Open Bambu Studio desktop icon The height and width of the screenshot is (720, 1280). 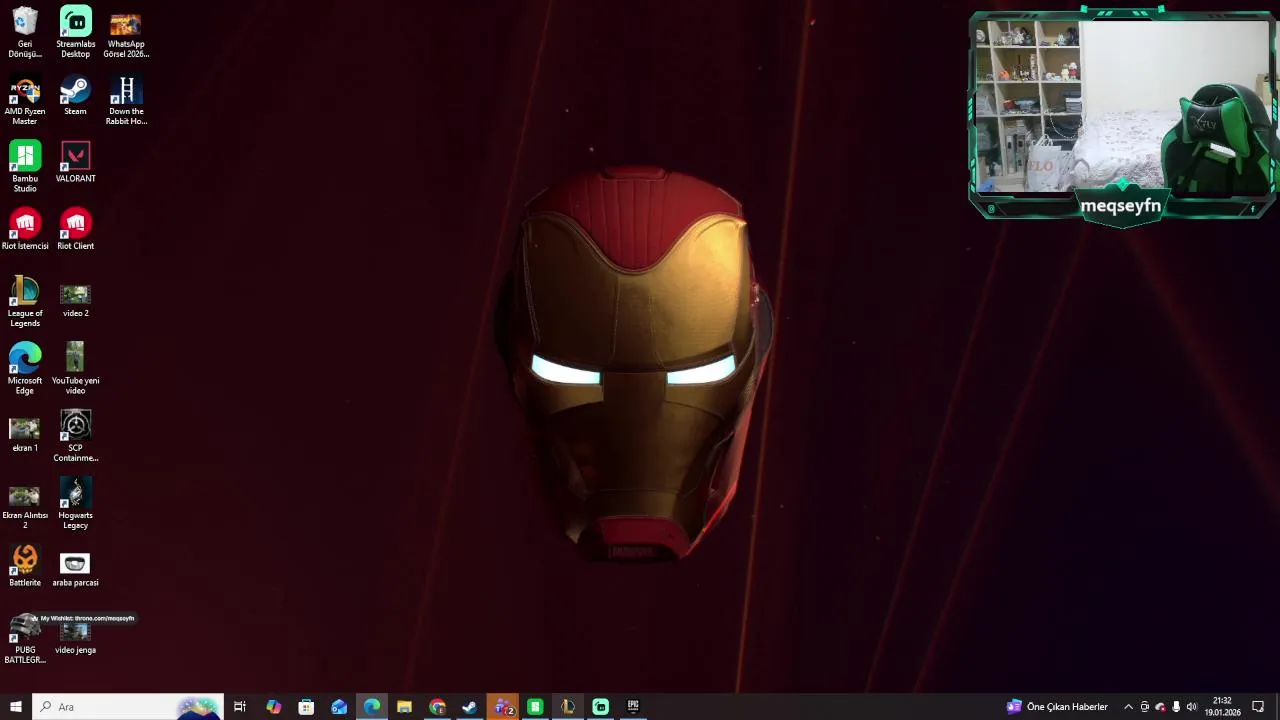[x=25, y=167]
